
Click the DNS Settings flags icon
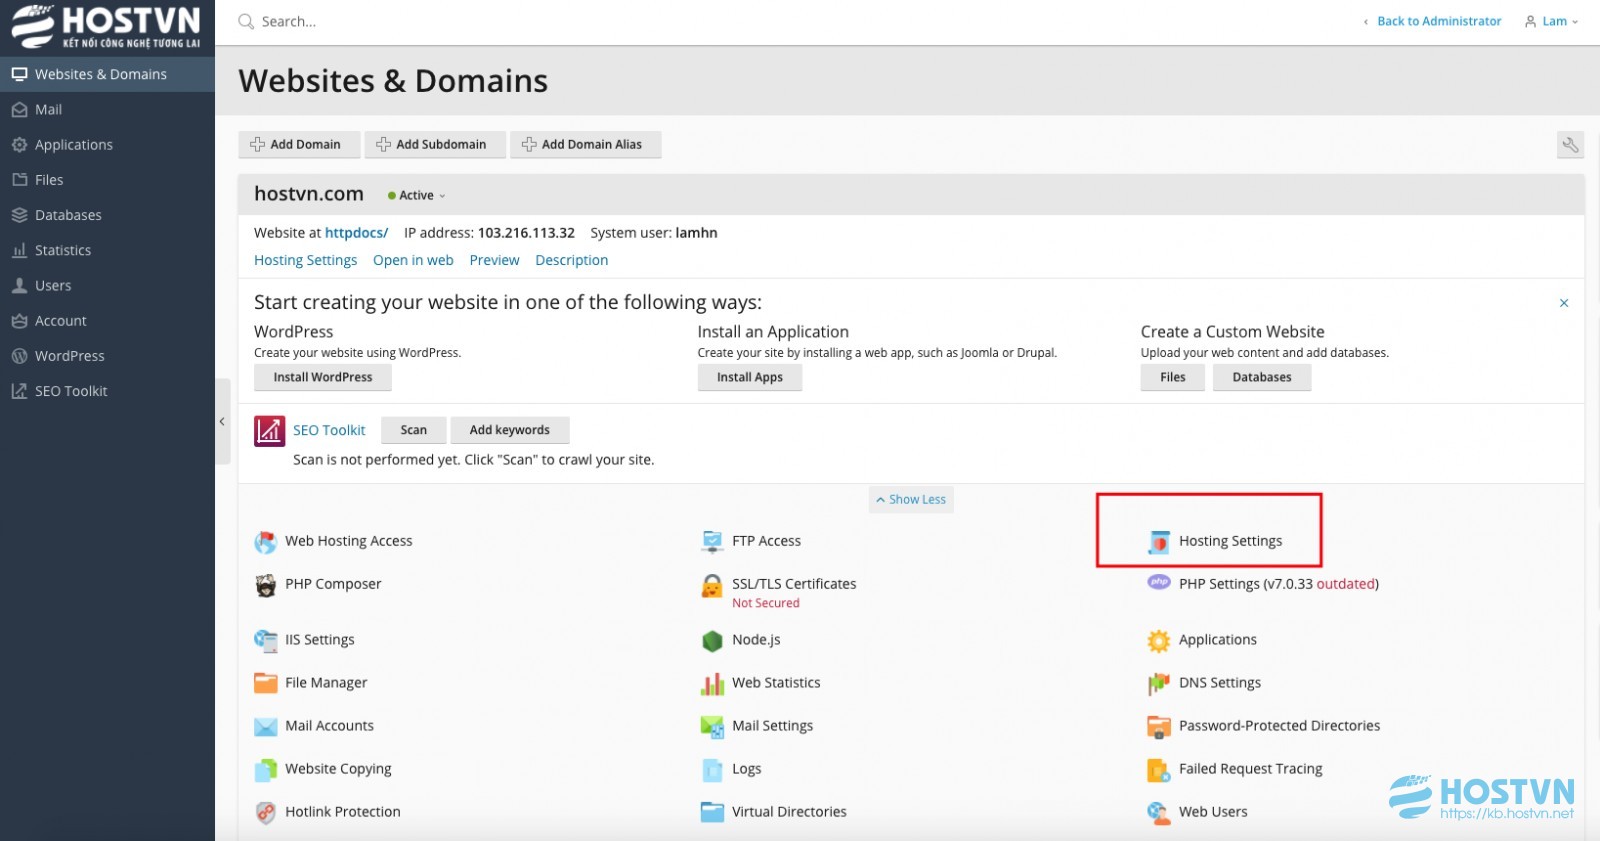tap(1159, 683)
